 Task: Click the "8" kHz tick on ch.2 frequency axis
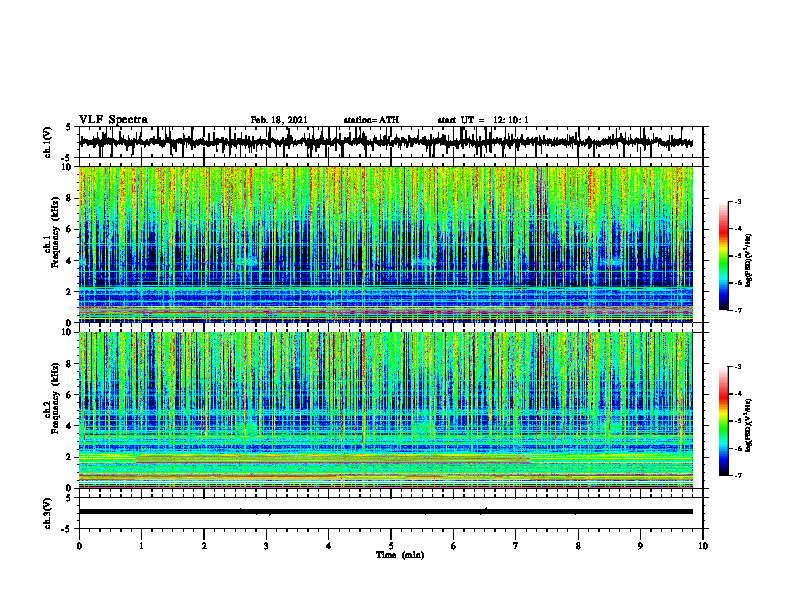(70, 364)
